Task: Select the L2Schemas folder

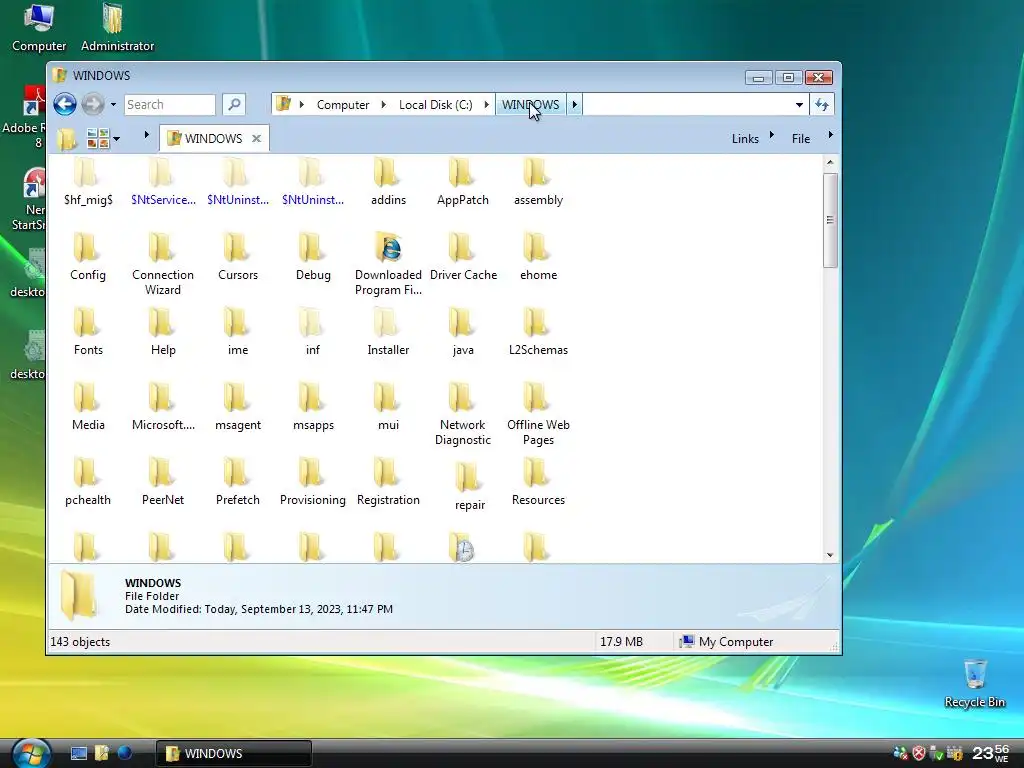Action: (538, 332)
